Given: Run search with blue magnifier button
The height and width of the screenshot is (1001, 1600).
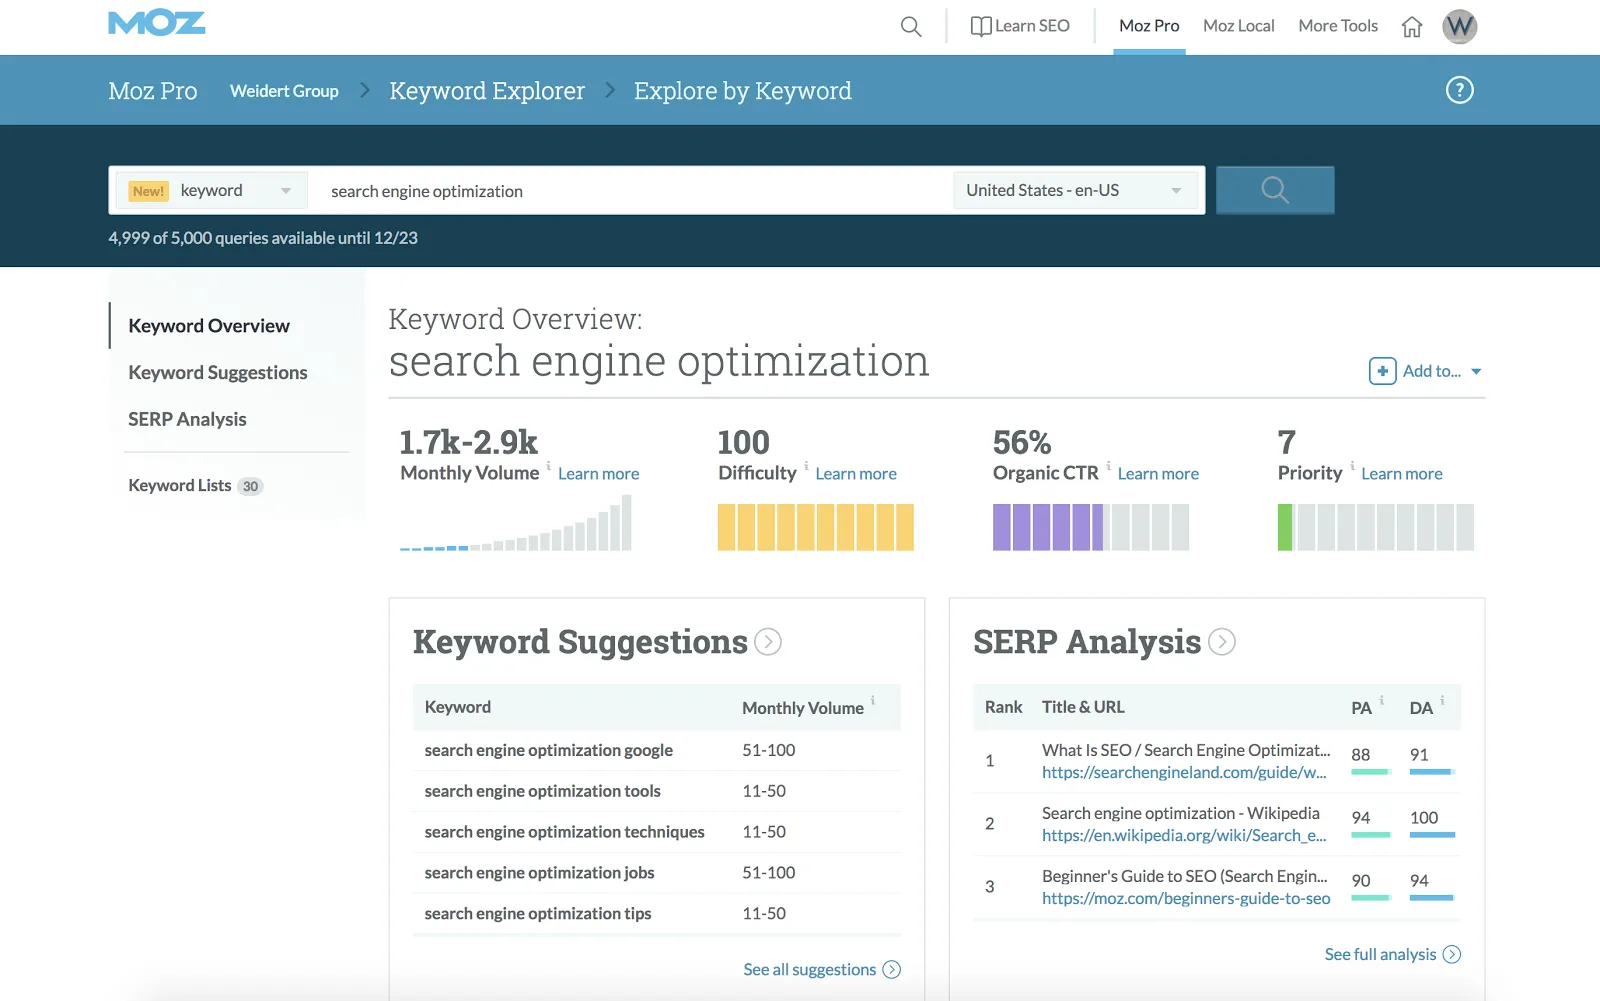Looking at the screenshot, I should point(1275,190).
